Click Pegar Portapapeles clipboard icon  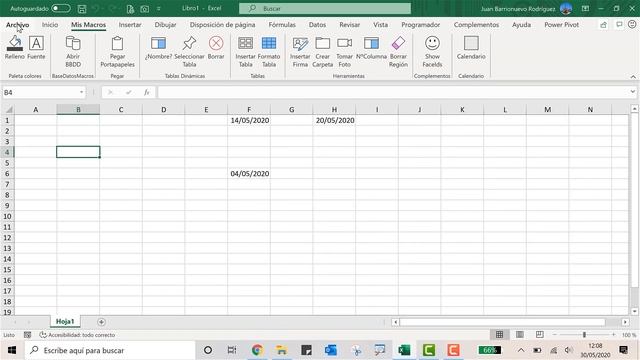118,43
